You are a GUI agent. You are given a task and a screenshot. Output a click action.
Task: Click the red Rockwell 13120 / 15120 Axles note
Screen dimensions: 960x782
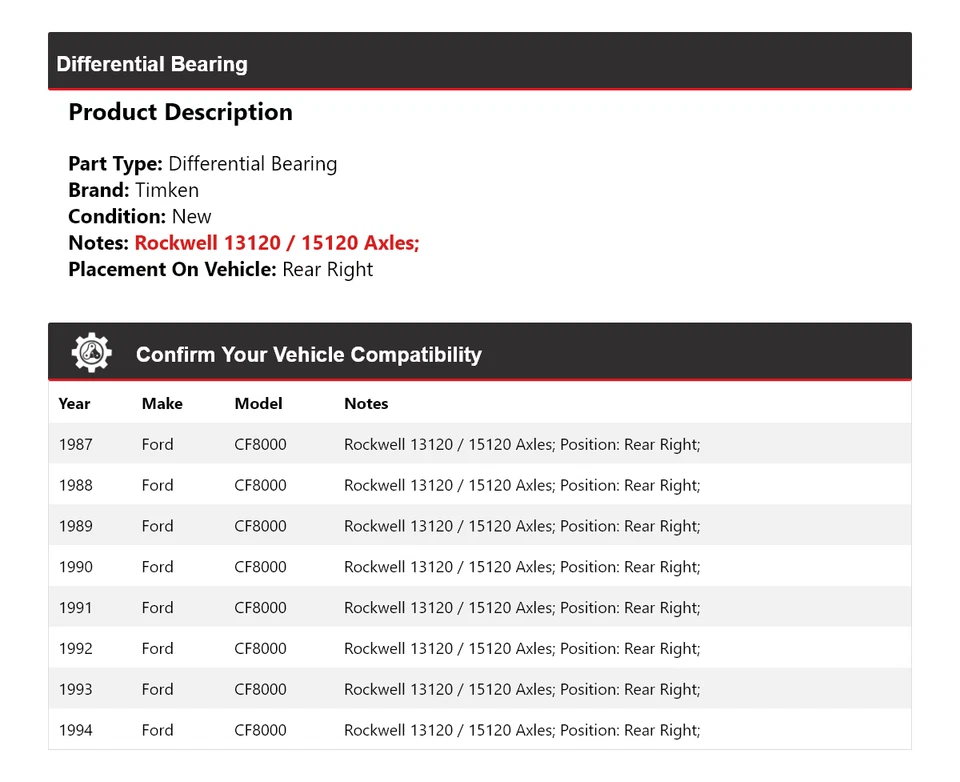tap(277, 243)
